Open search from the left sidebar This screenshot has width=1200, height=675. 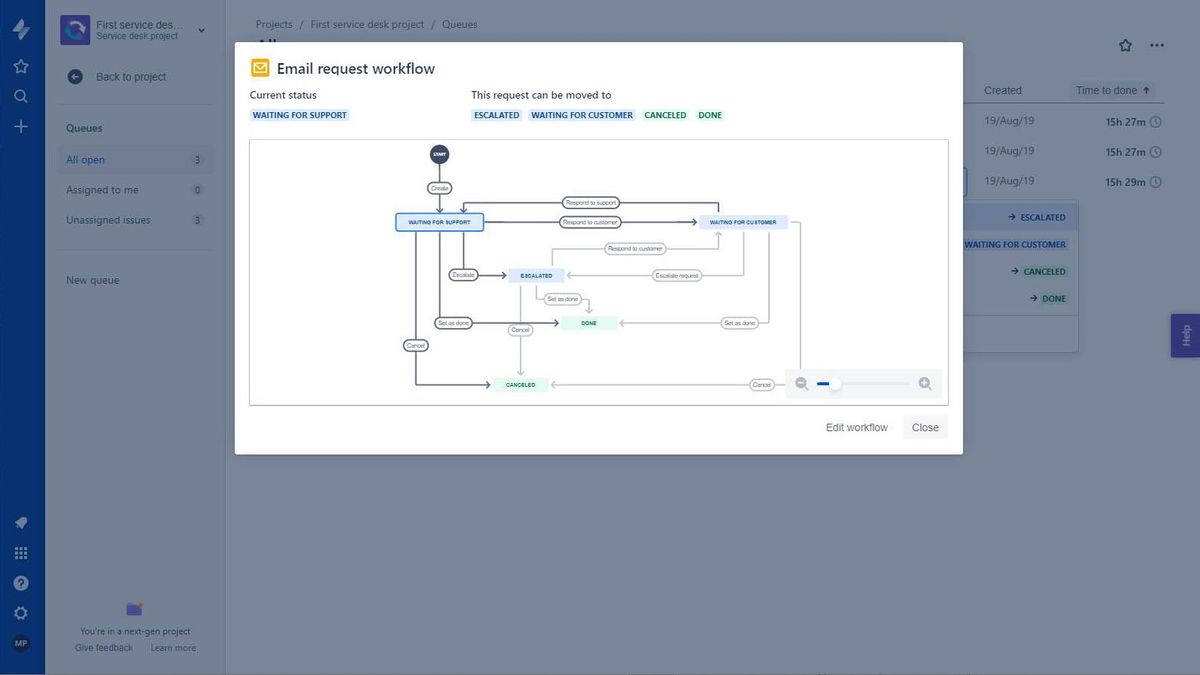tap(21, 95)
